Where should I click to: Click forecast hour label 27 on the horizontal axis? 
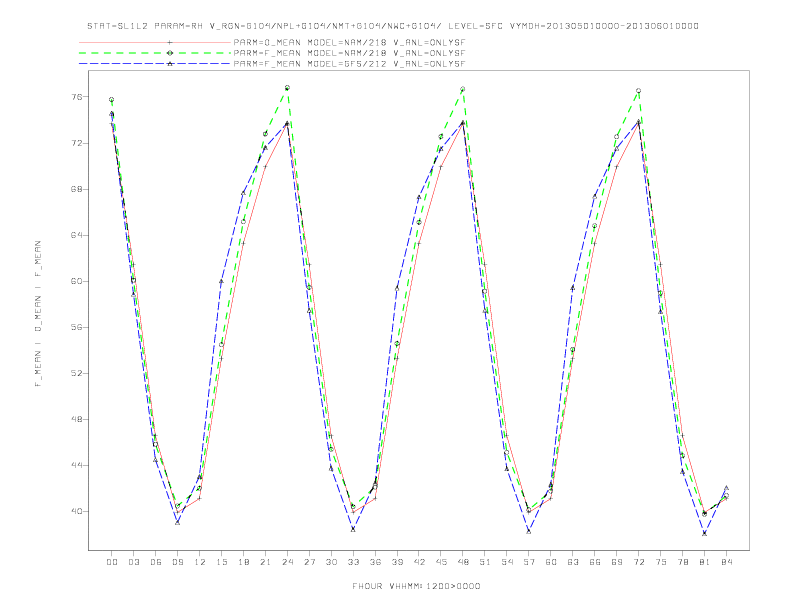tap(309, 562)
